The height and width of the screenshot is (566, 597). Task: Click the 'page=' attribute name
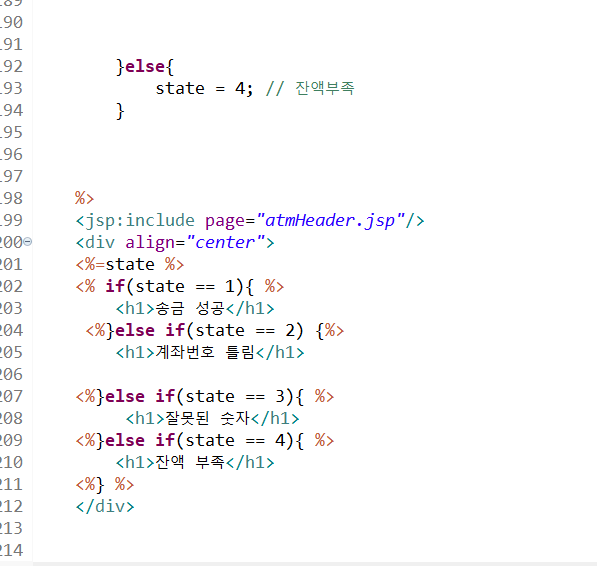pyautogui.click(x=230, y=222)
